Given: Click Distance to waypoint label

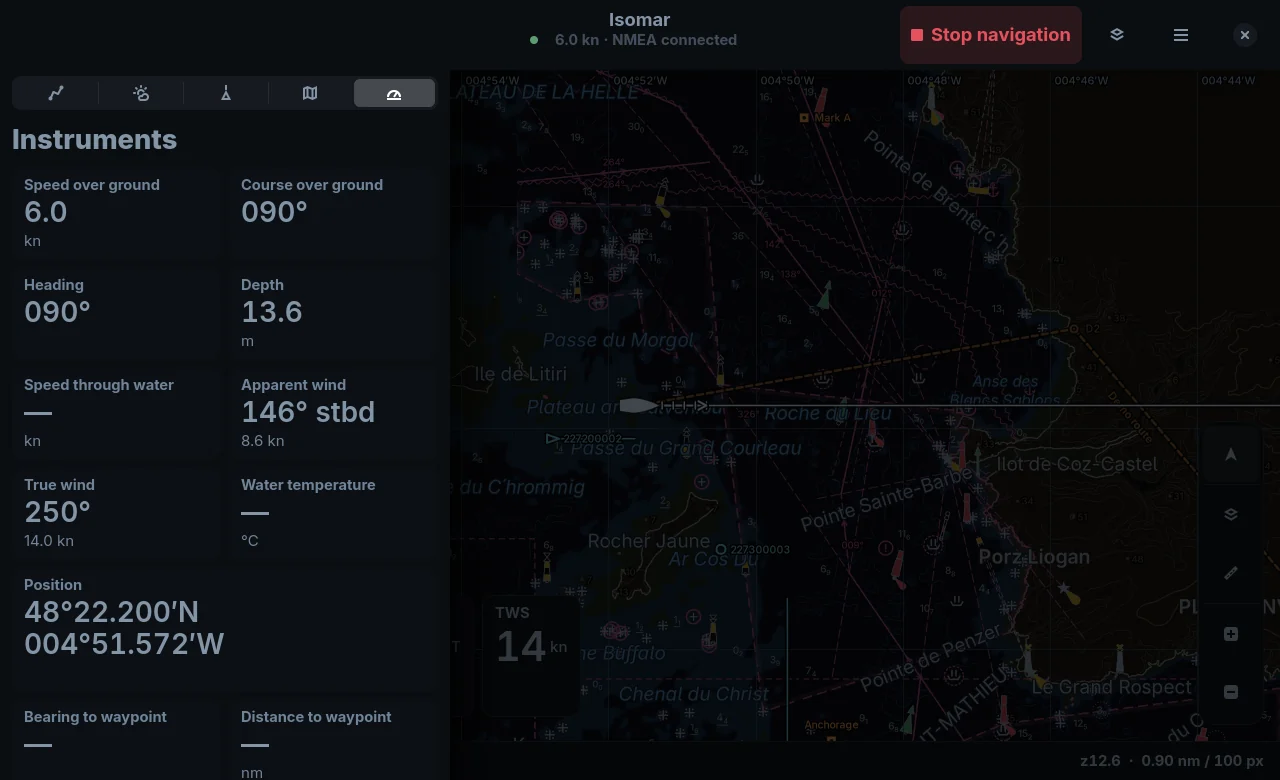Looking at the screenshot, I should [316, 717].
